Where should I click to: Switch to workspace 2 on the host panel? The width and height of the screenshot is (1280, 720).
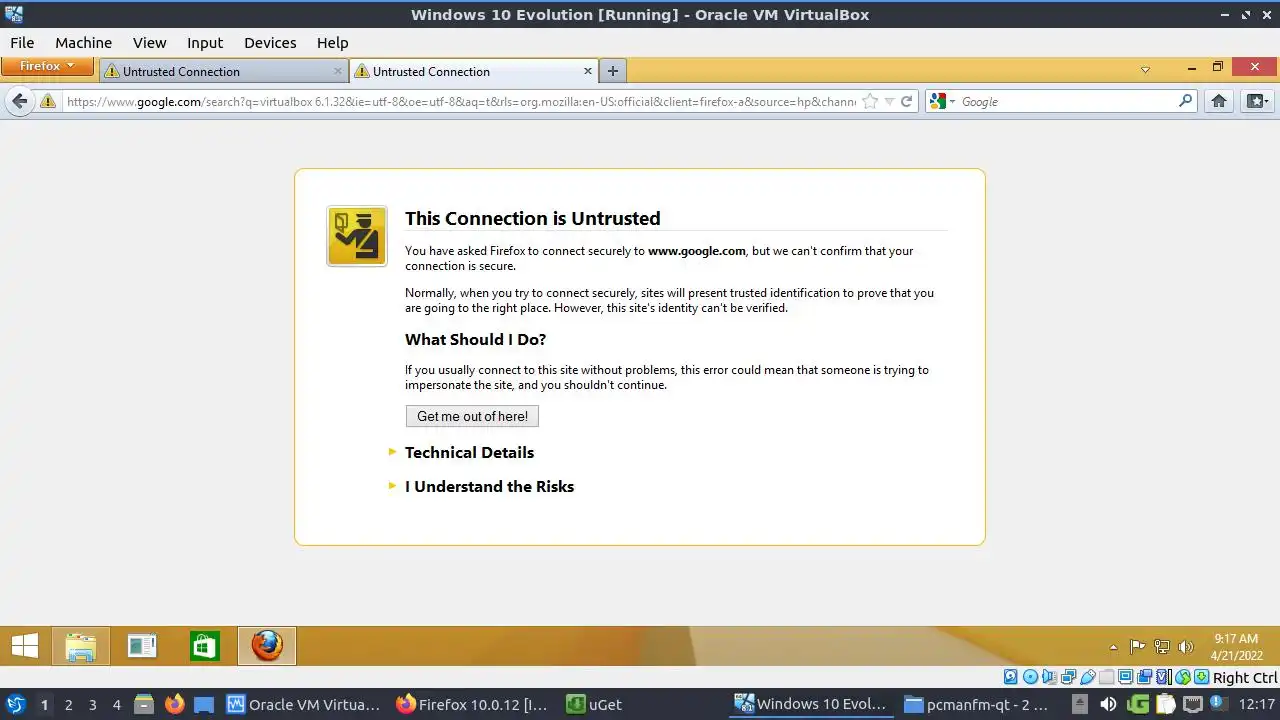(x=68, y=704)
